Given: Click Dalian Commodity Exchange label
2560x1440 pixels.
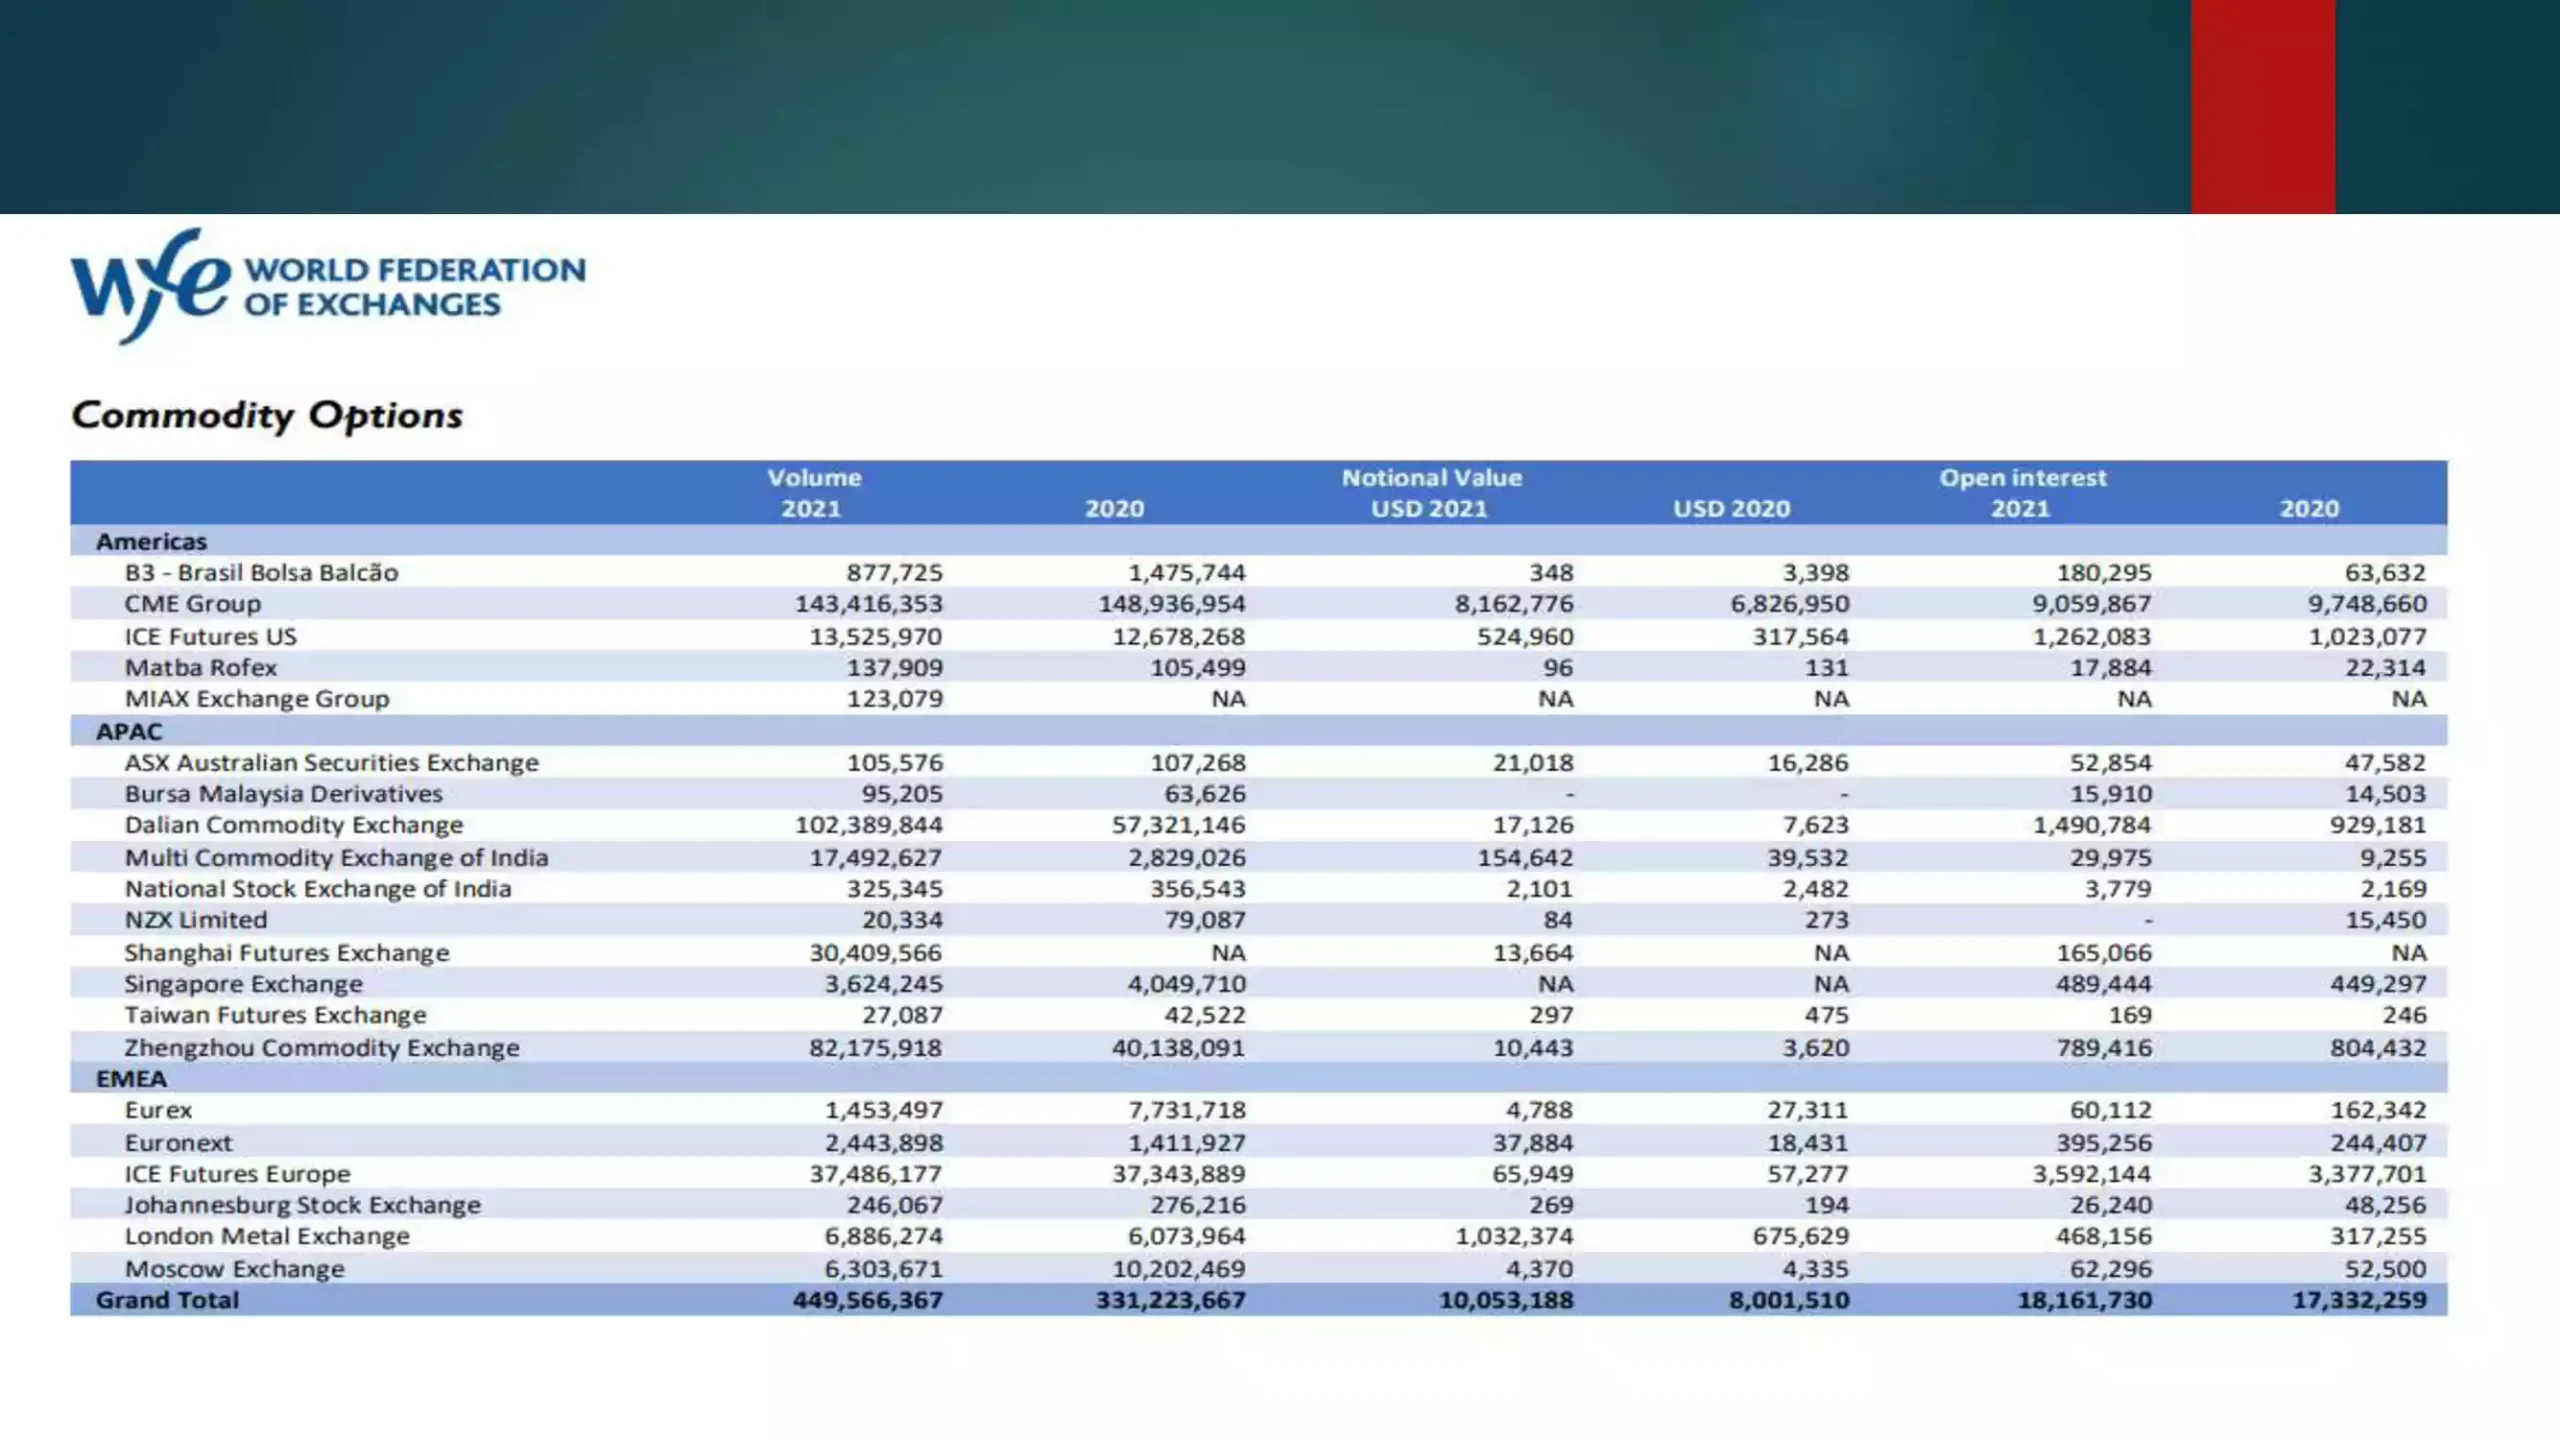Looking at the screenshot, I should point(294,825).
